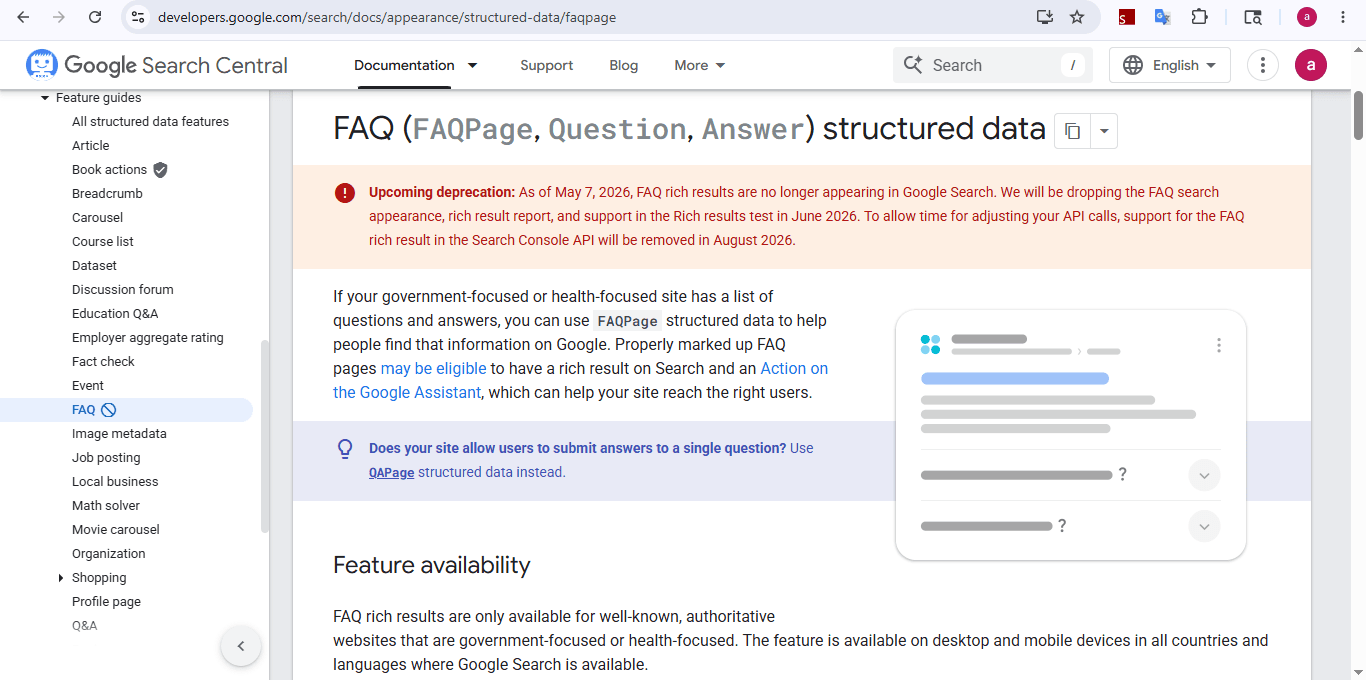
Task: Open site information icon in address bar
Action: point(139,17)
